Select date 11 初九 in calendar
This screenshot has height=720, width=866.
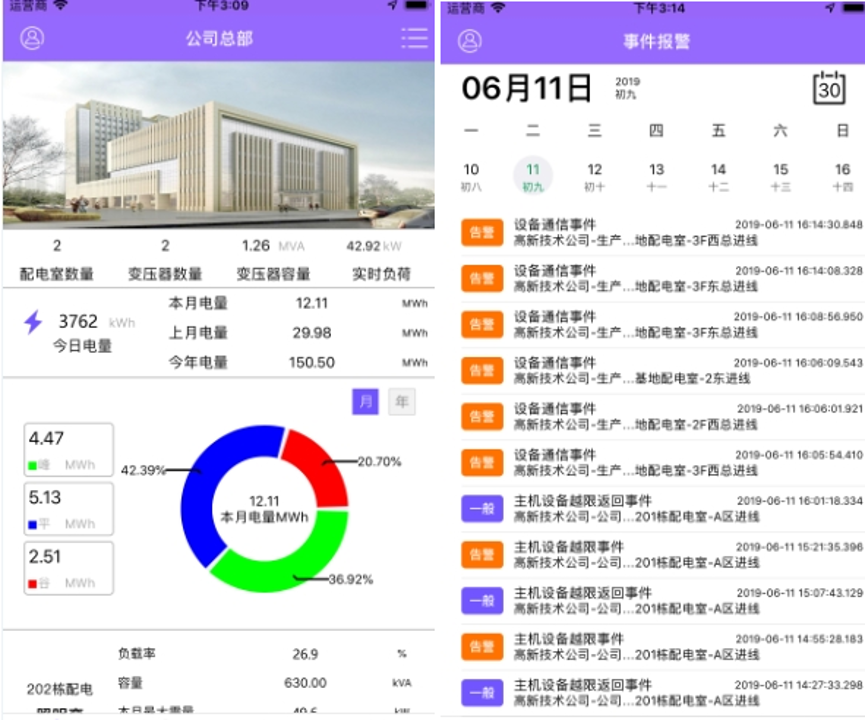point(533,176)
